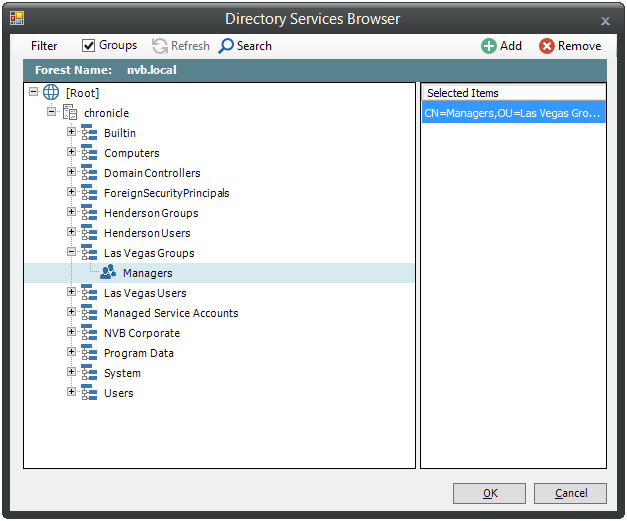Click the green Add plus icon

(x=488, y=46)
